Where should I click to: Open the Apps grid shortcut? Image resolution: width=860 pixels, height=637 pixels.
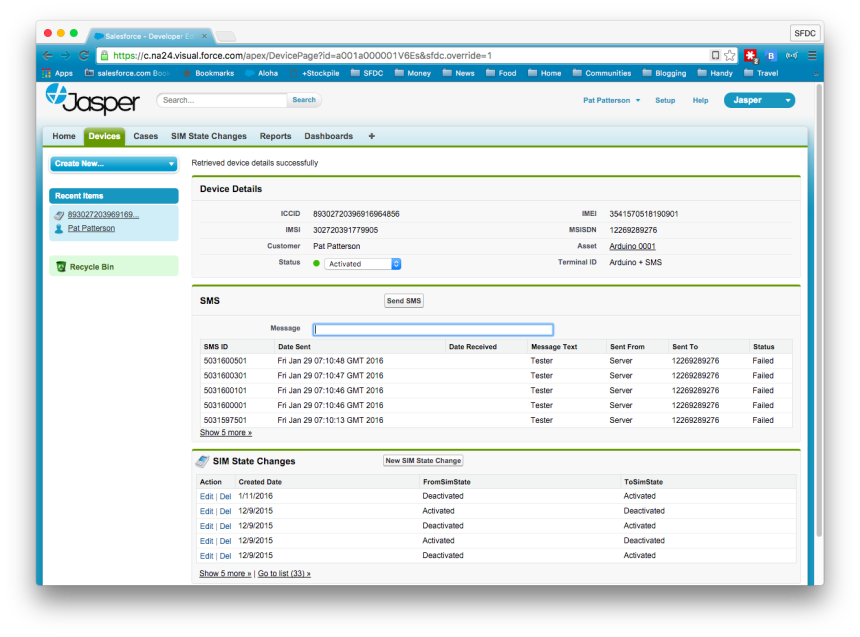click(x=58, y=73)
